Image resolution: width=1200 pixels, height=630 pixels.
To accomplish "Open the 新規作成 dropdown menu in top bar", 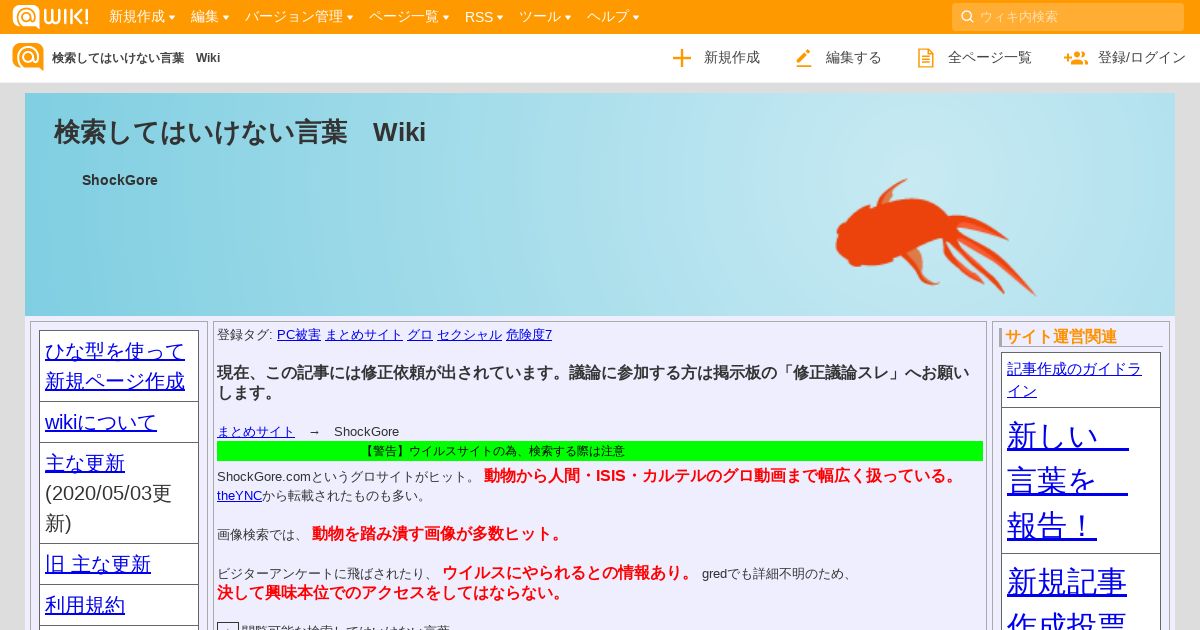I will click(142, 16).
